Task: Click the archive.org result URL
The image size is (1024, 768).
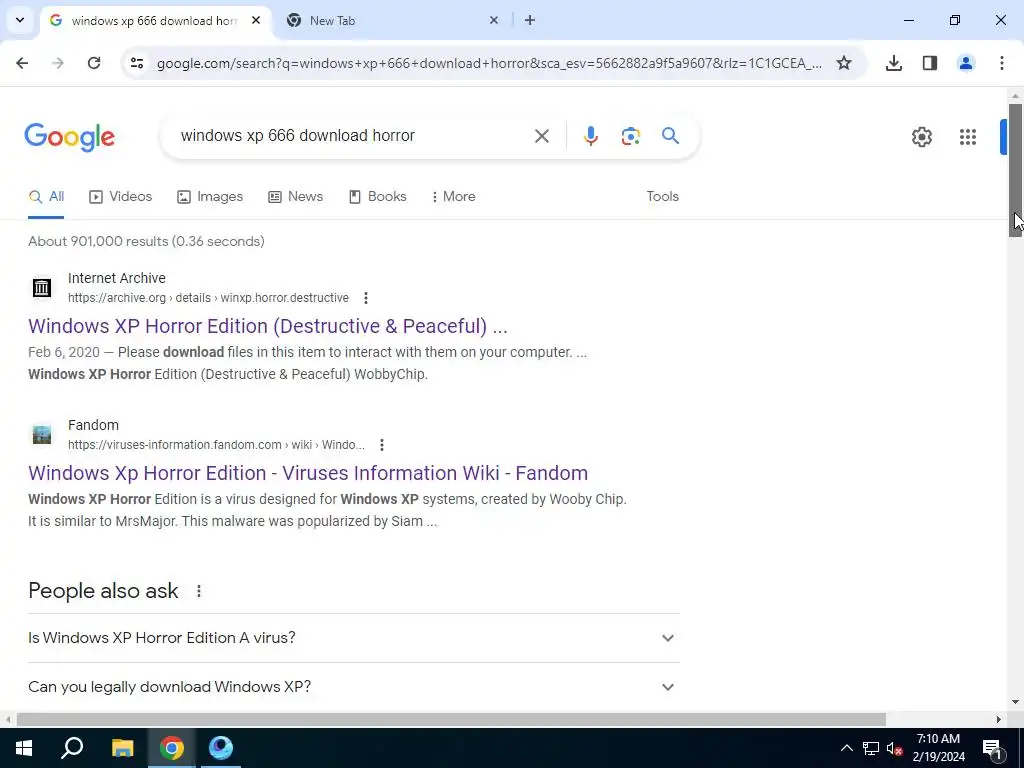Action: click(208, 298)
